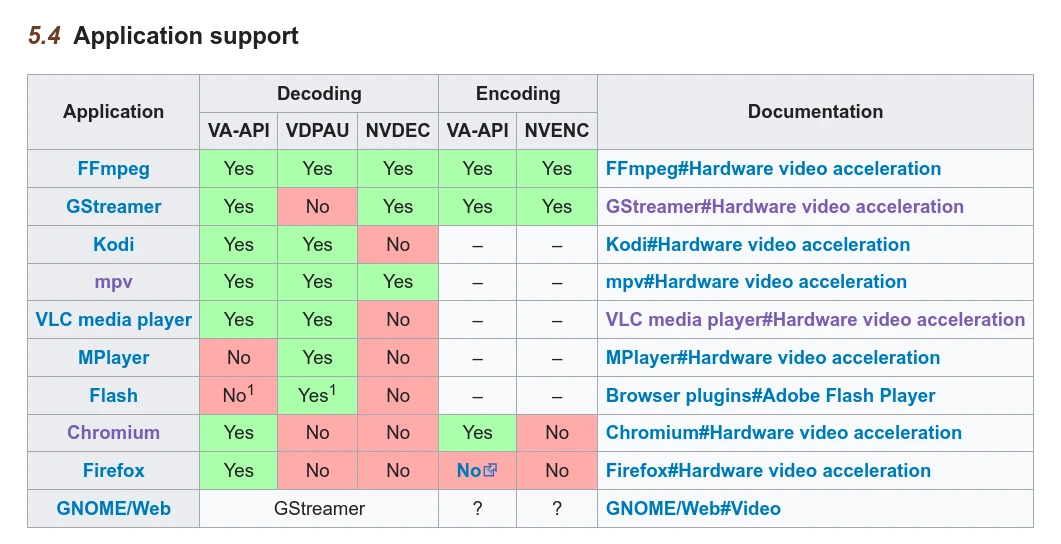Click the GStreamer application link
1061x544 pixels.
(x=113, y=207)
